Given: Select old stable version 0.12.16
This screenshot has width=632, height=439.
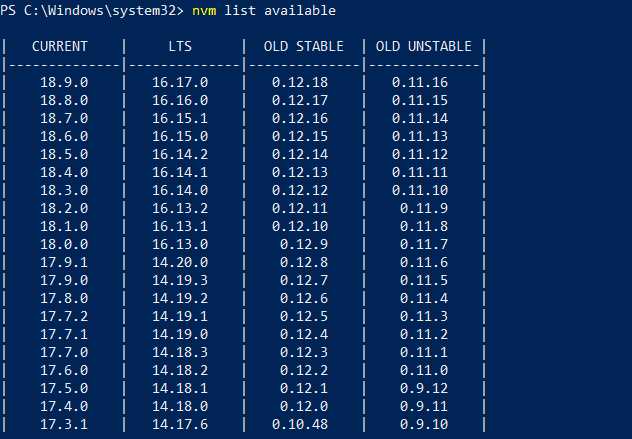Looking at the screenshot, I should tap(300, 118).
